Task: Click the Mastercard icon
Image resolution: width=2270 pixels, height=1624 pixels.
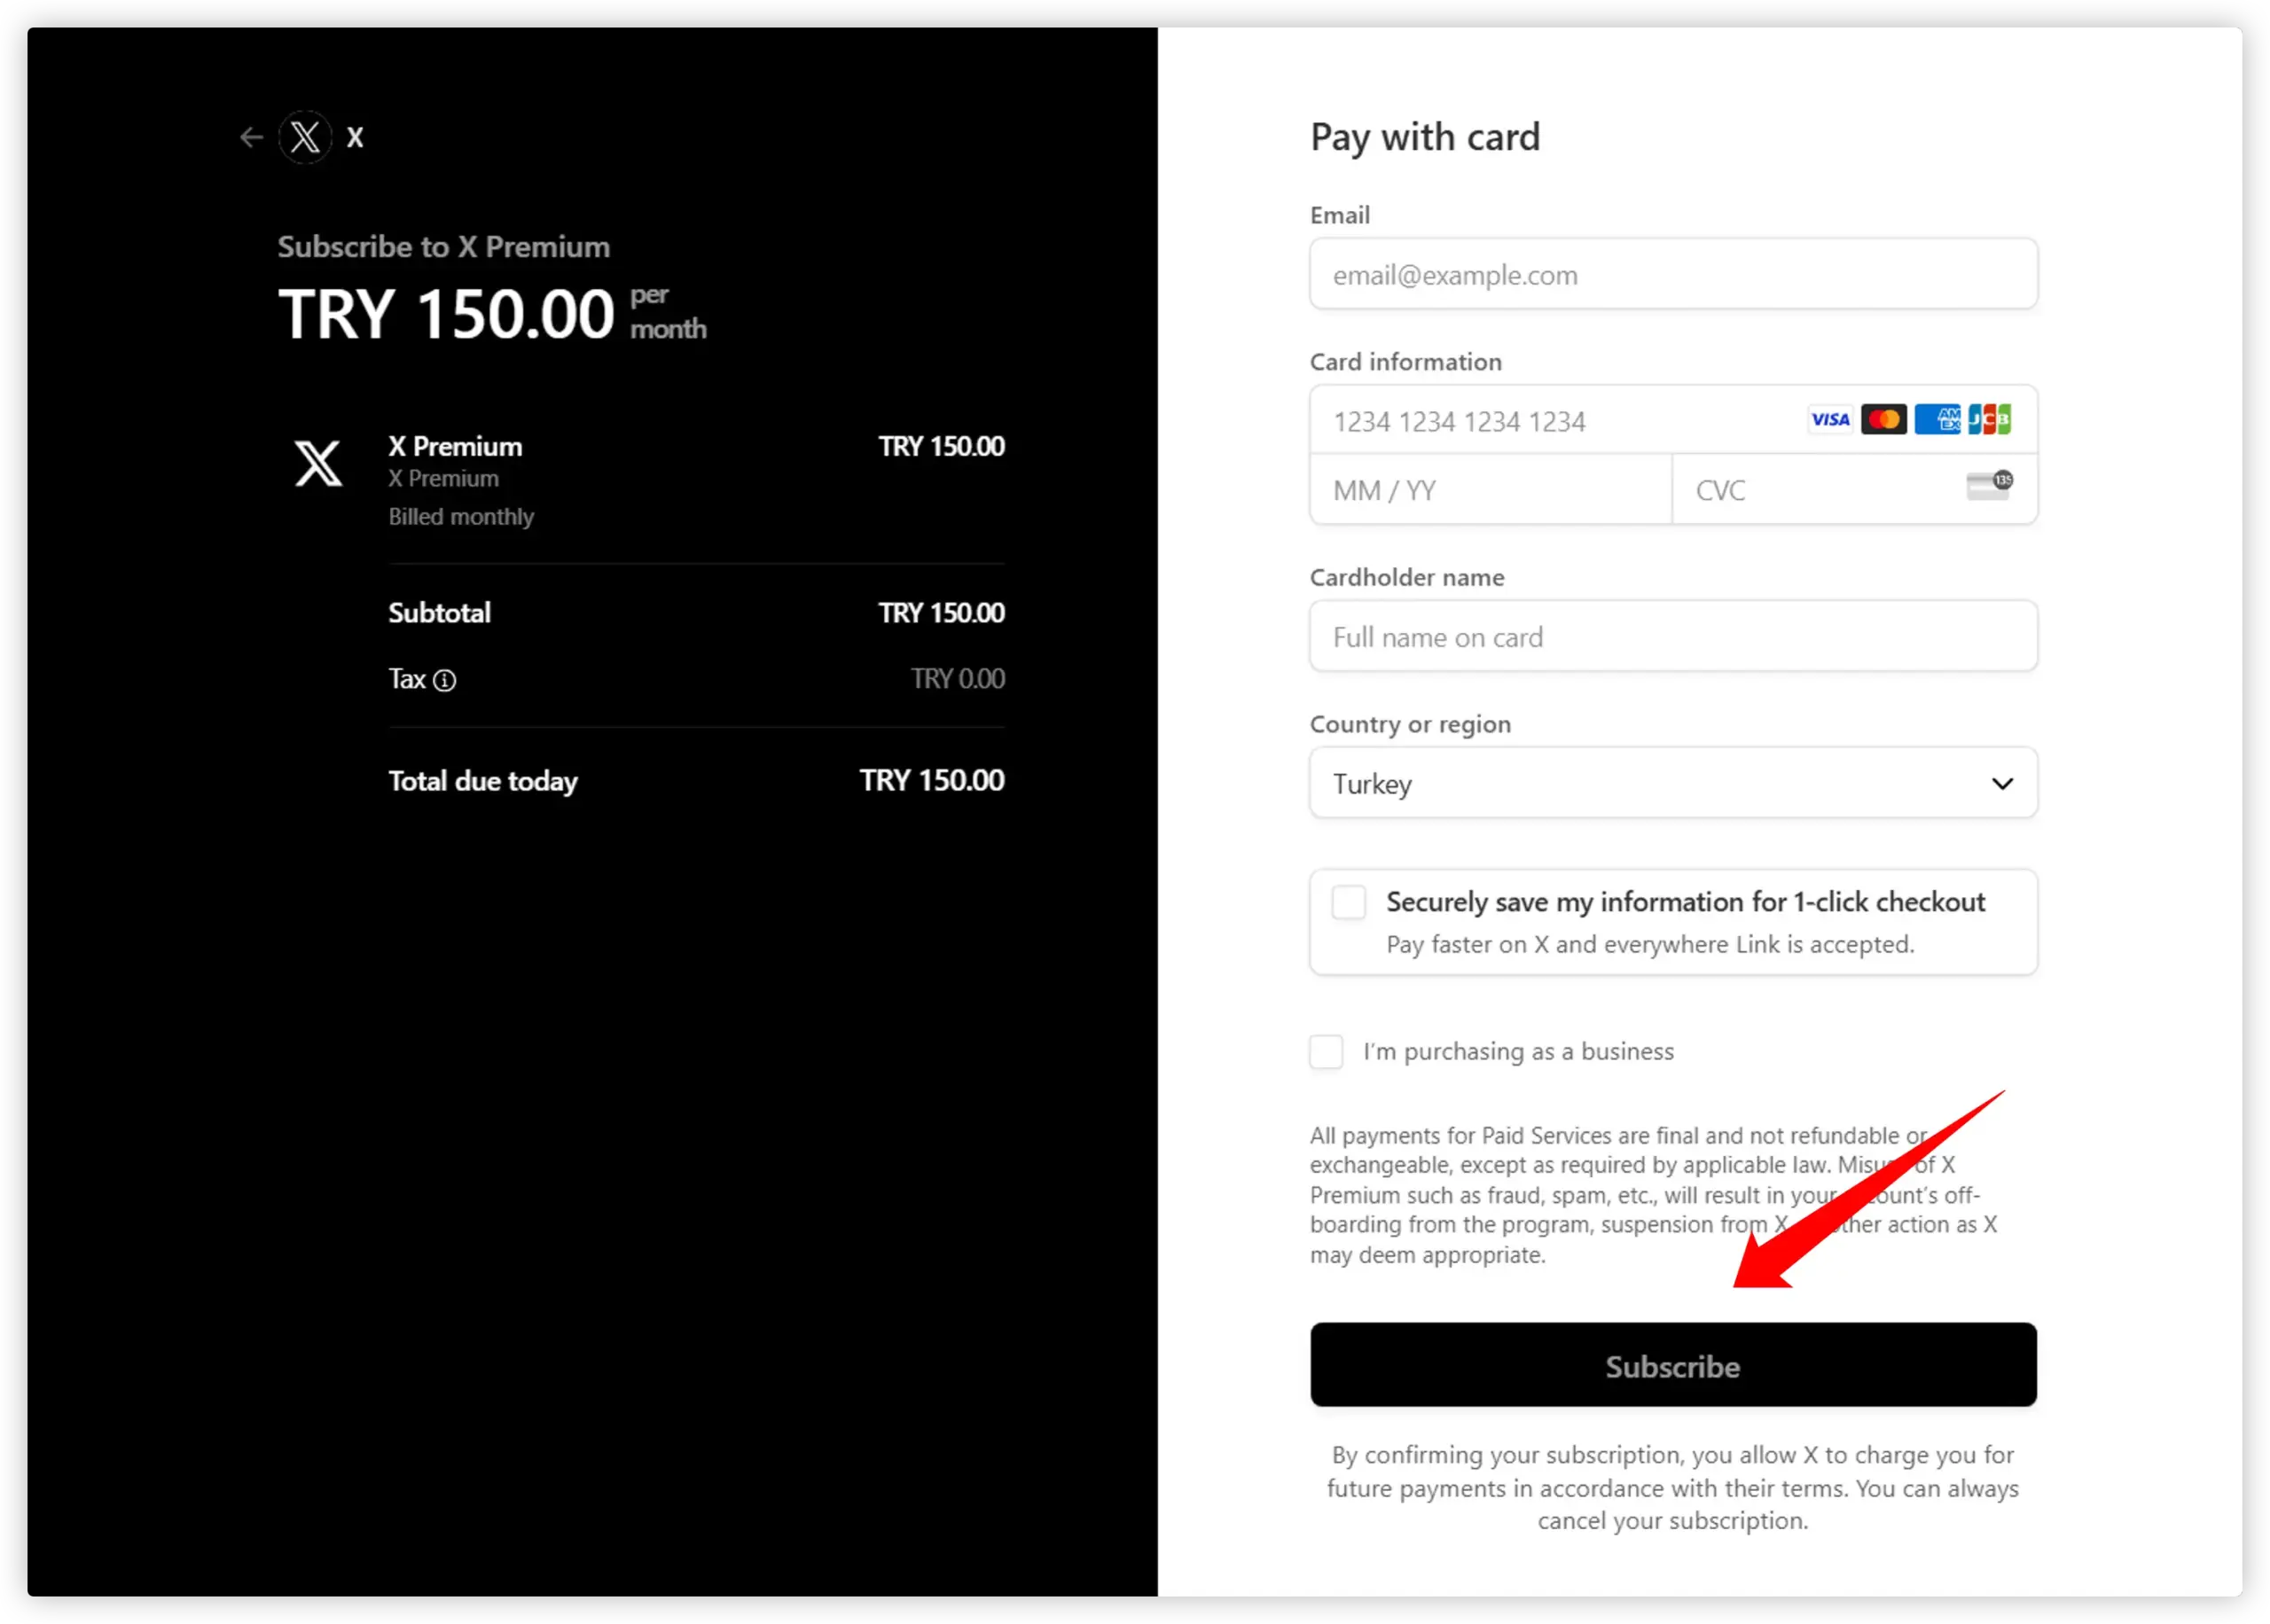Action: pyautogui.click(x=1884, y=420)
